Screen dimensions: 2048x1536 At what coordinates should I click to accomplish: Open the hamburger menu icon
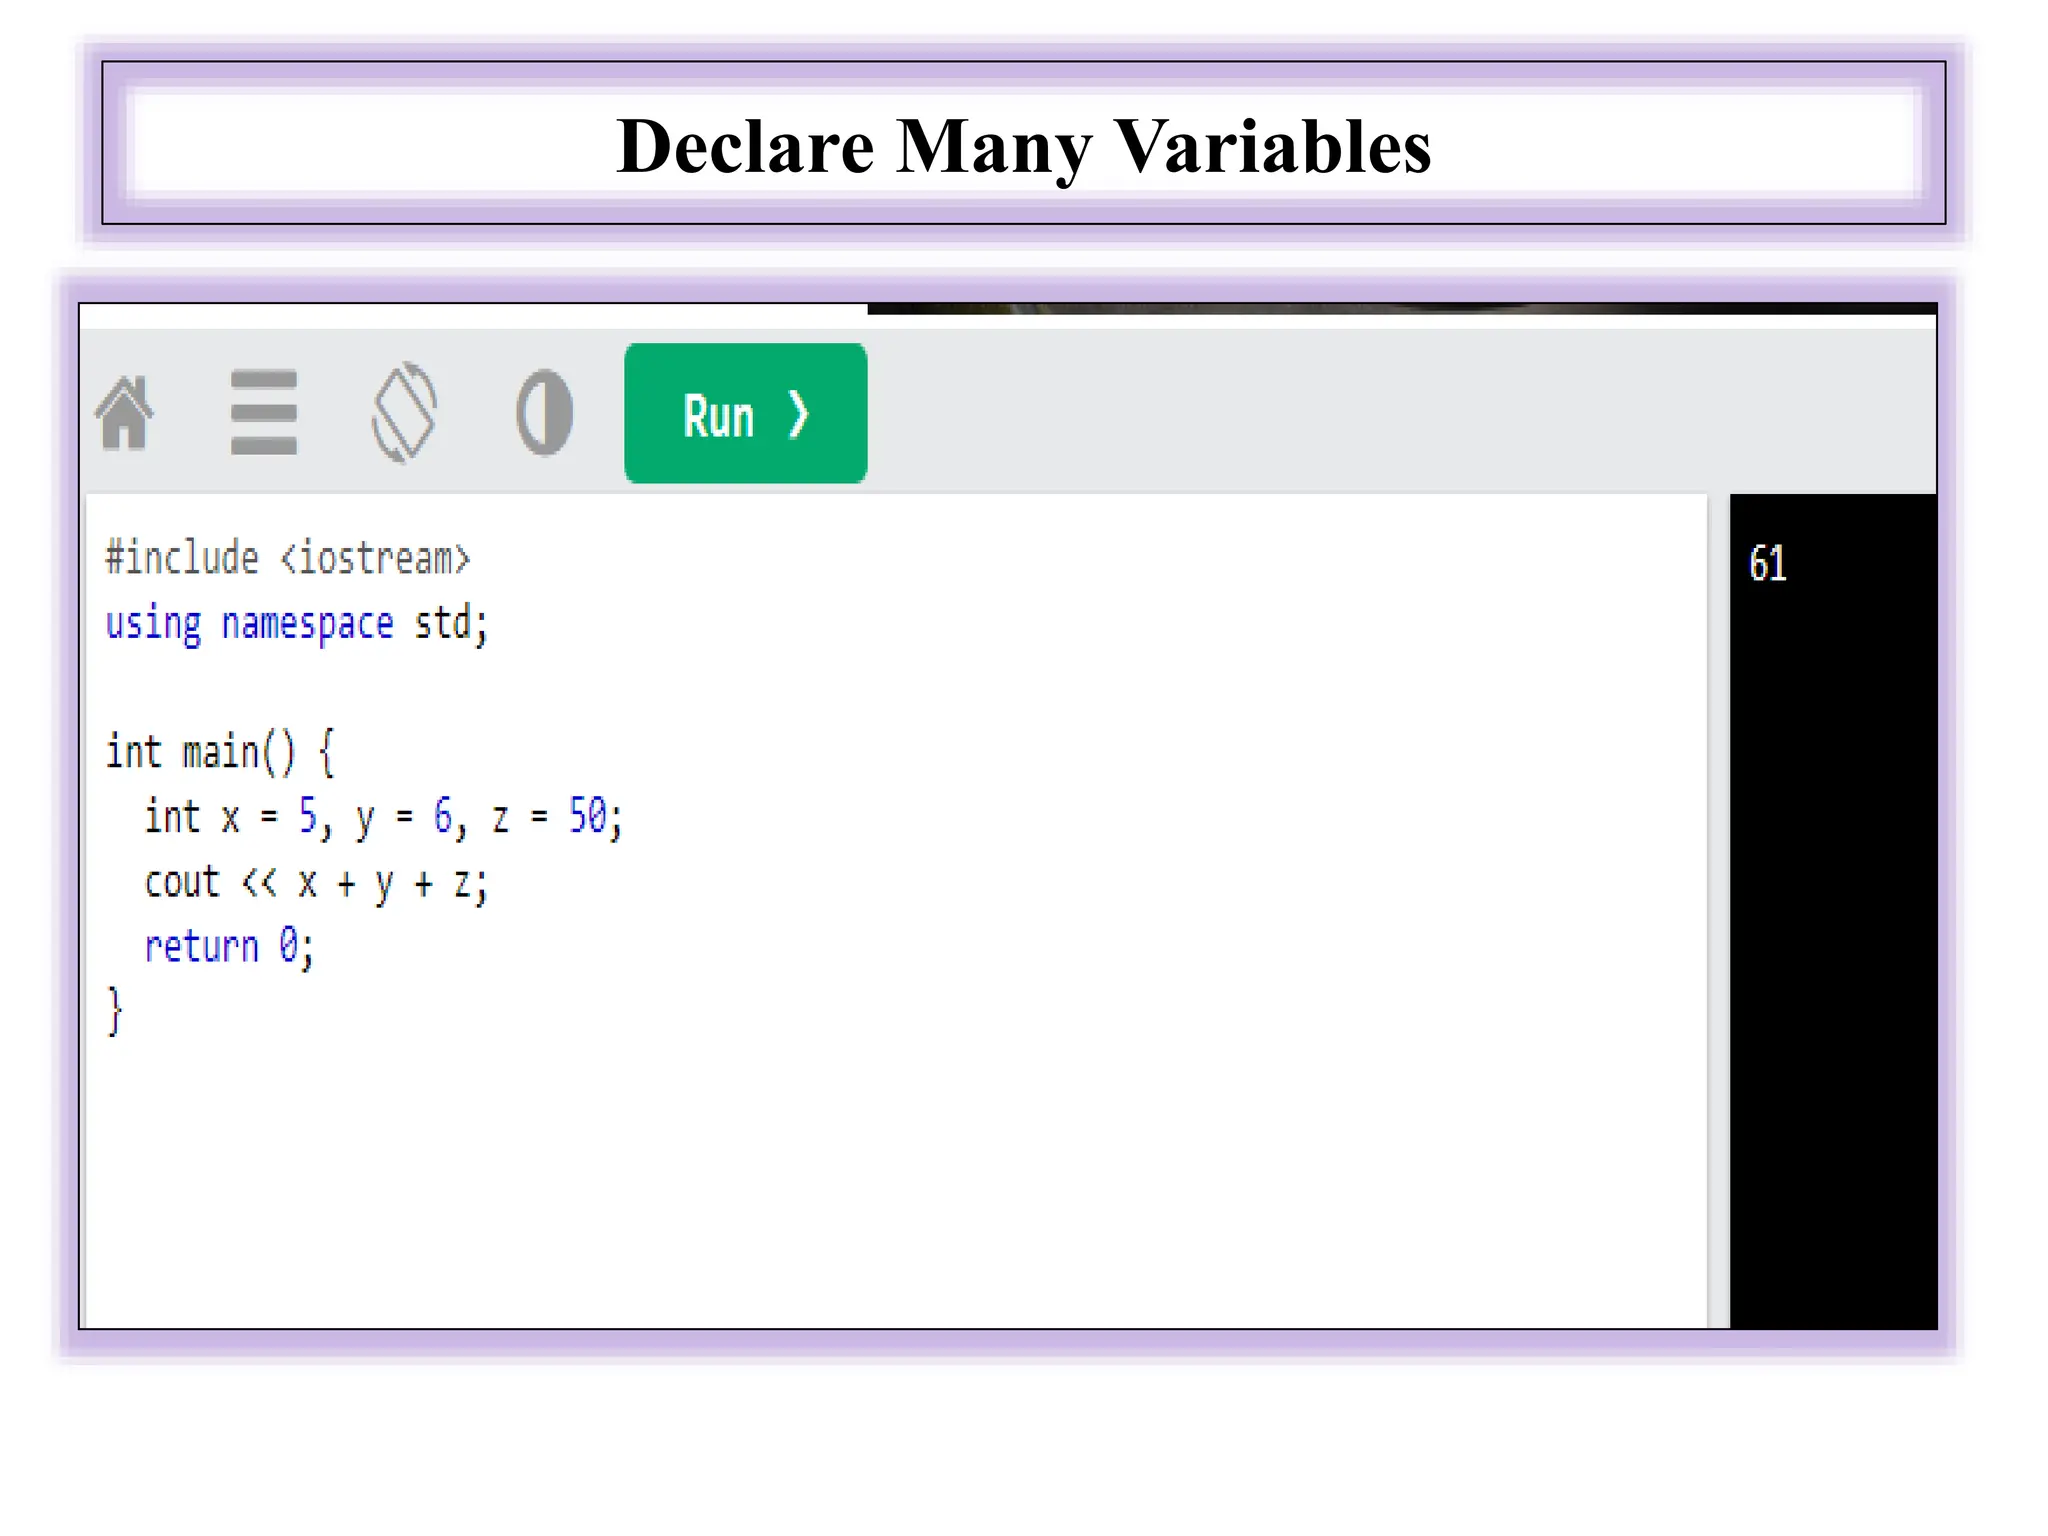(264, 412)
